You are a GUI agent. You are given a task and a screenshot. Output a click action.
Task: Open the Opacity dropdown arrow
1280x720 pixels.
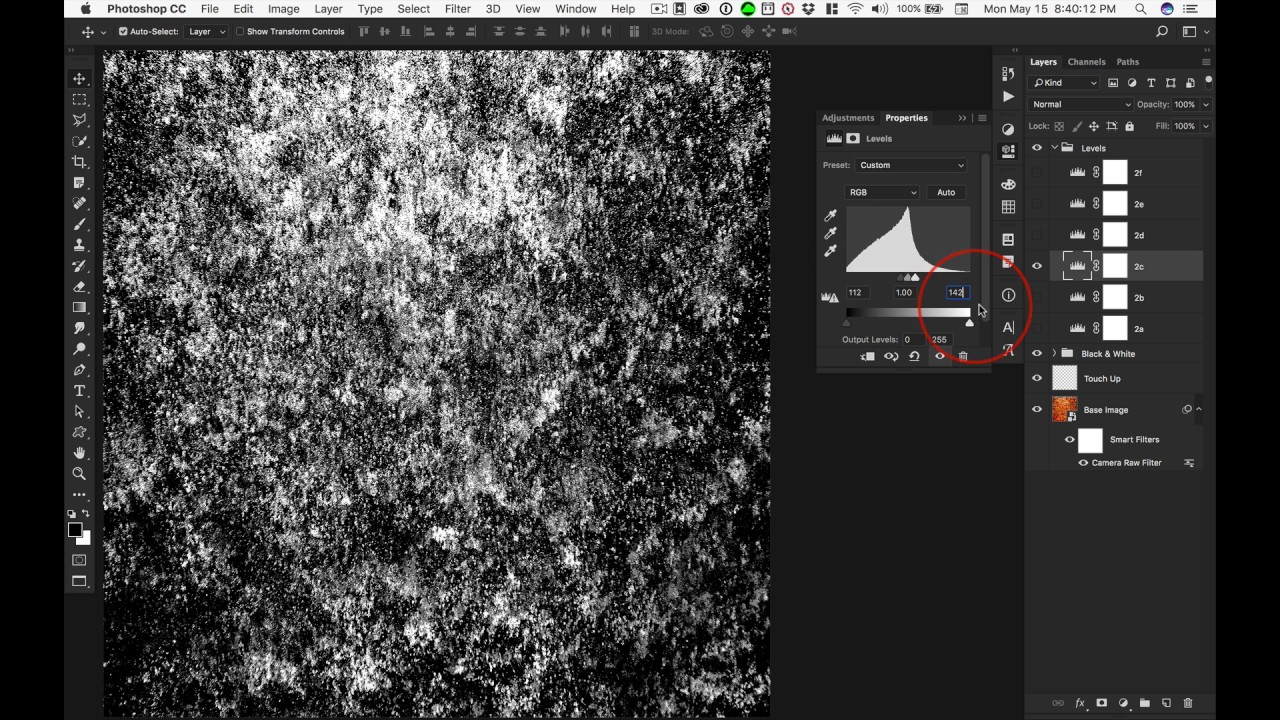(1206, 104)
